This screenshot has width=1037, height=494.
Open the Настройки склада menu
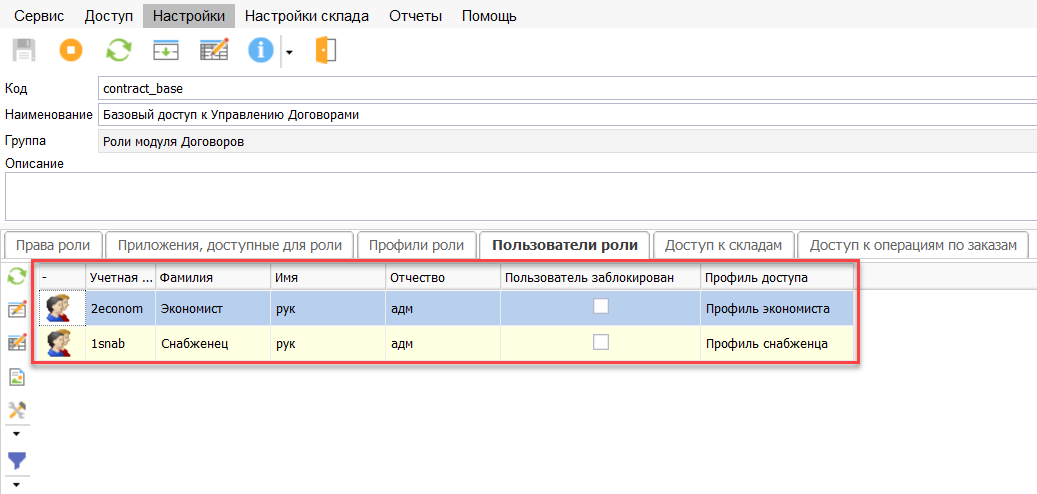306,16
